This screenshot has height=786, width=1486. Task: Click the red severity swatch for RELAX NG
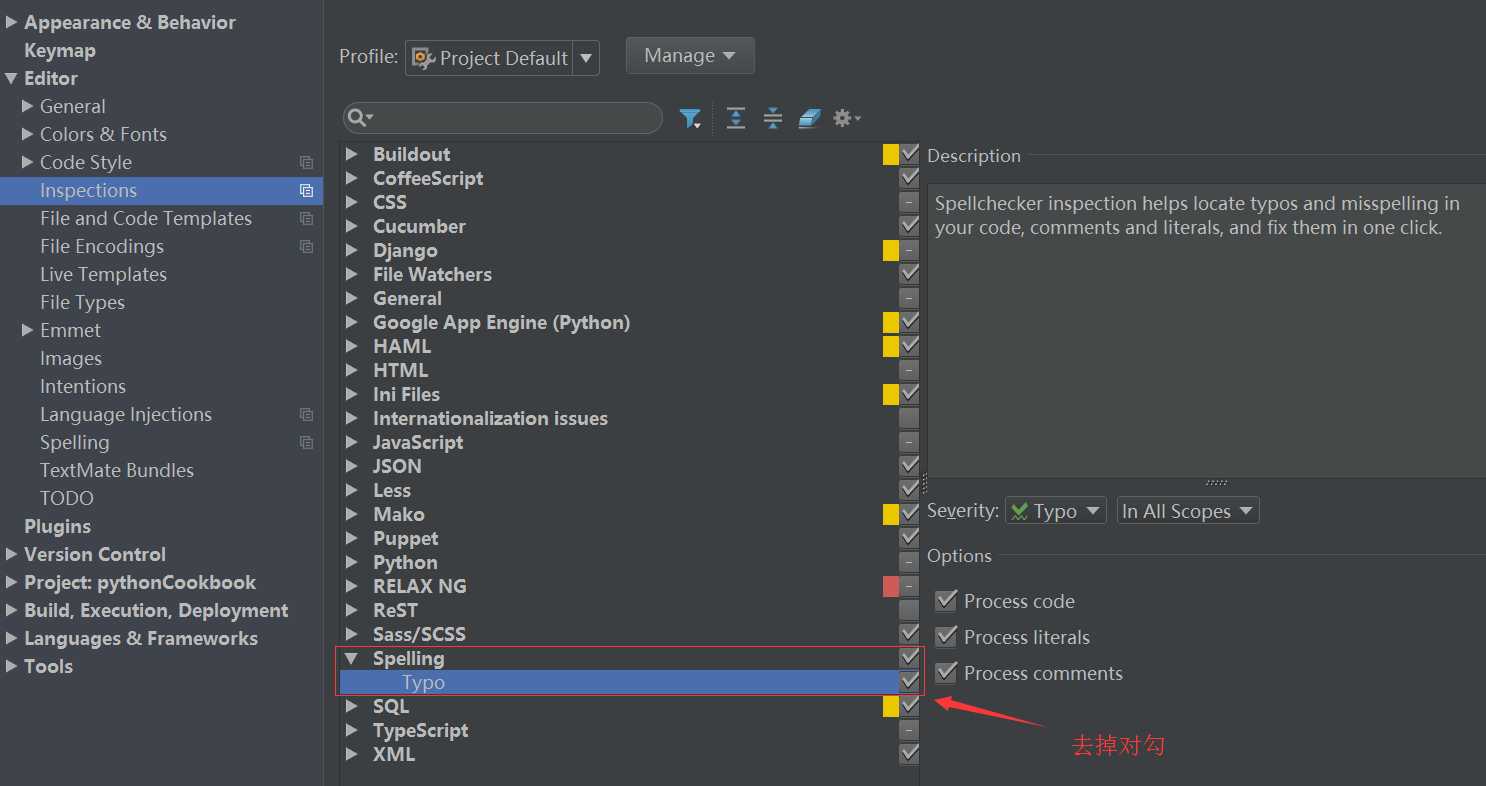[x=891, y=586]
